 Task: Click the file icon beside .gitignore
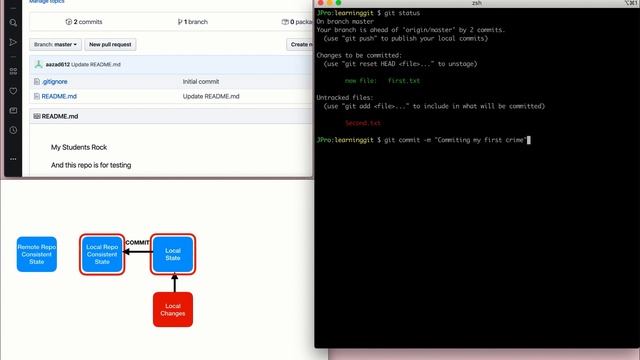pos(37,82)
